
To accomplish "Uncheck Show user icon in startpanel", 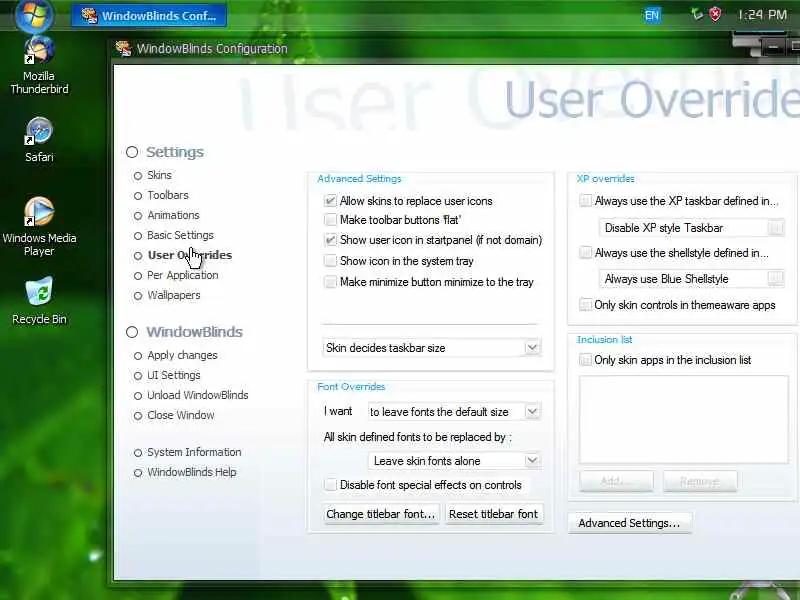I will pyautogui.click(x=331, y=240).
